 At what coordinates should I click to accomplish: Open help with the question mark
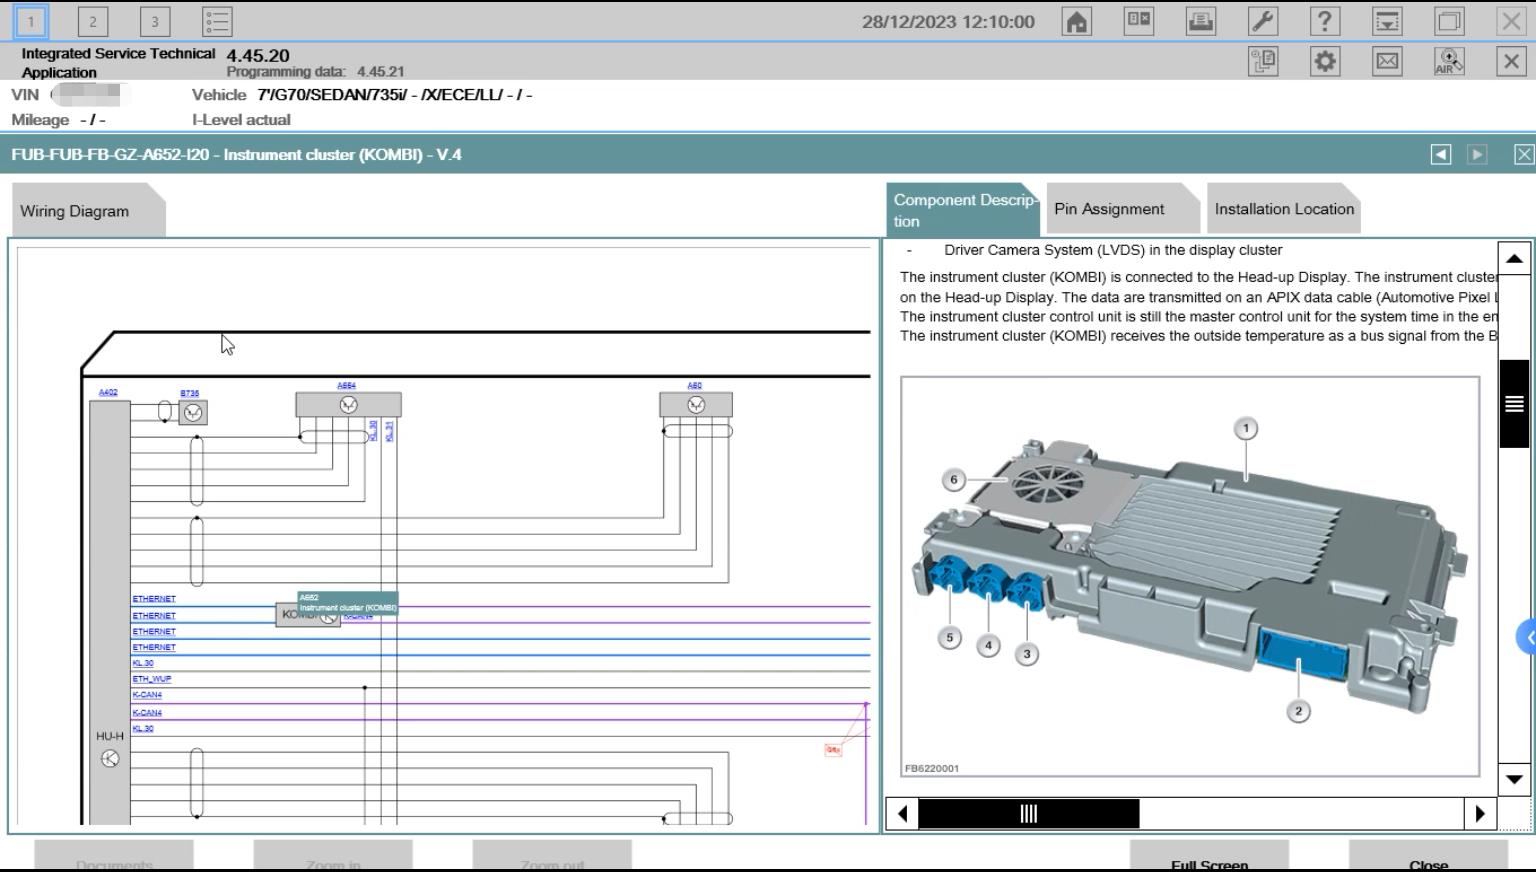coord(1325,21)
